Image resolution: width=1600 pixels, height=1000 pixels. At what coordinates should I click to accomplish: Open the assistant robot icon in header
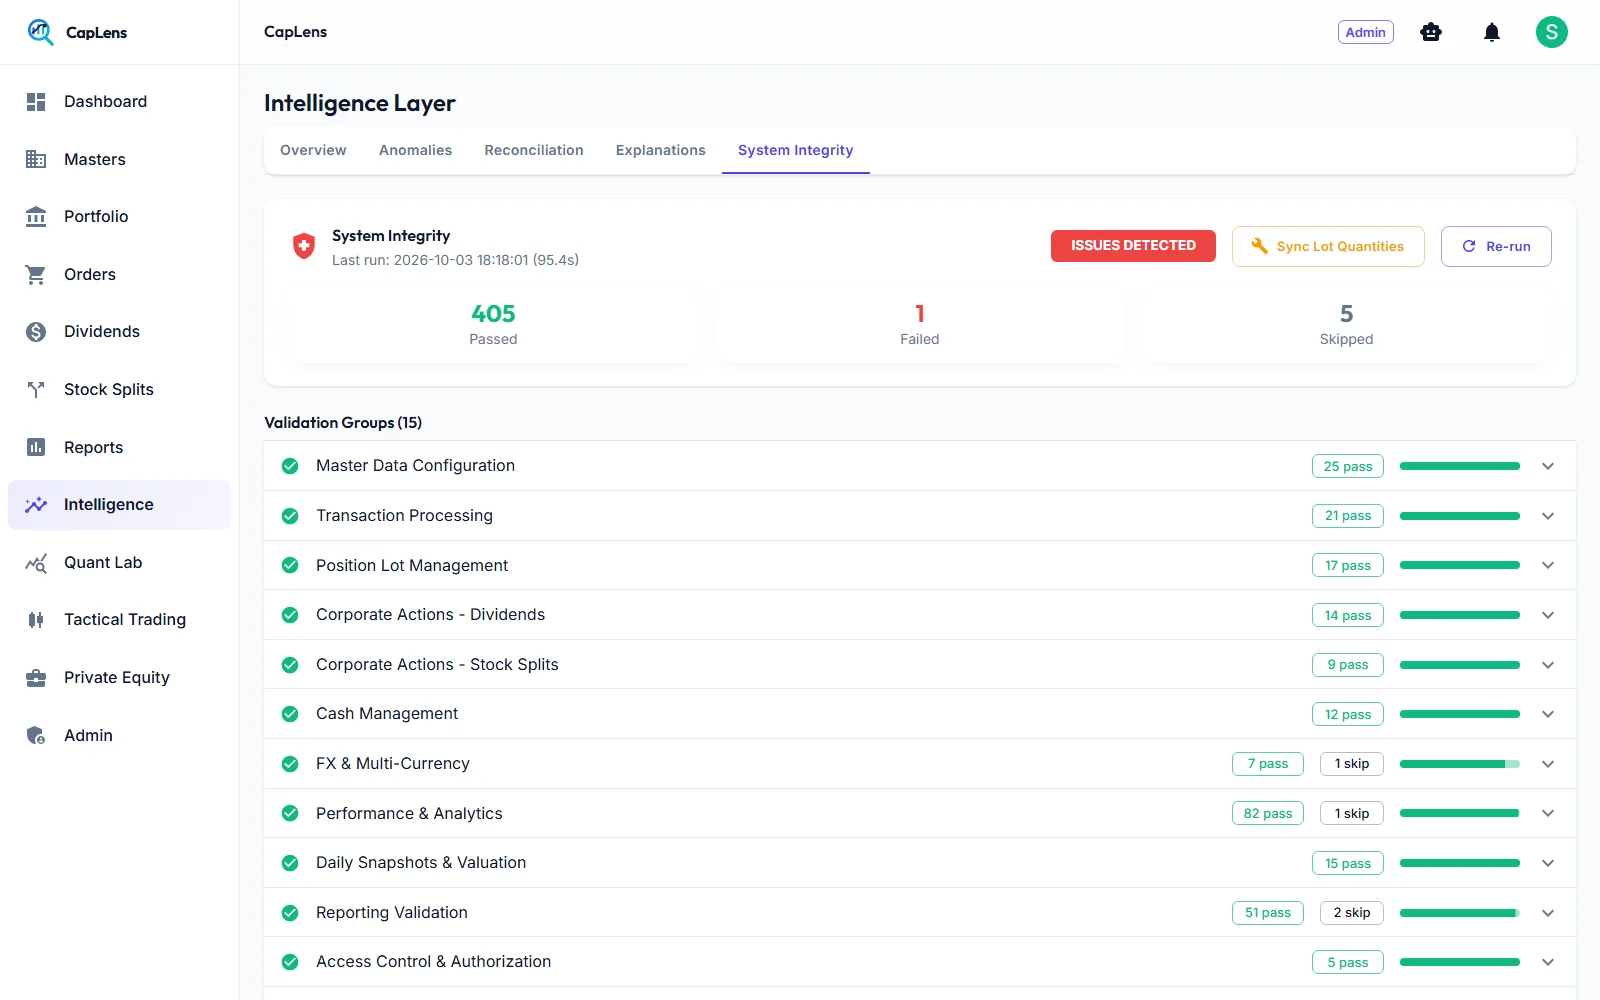(1431, 32)
